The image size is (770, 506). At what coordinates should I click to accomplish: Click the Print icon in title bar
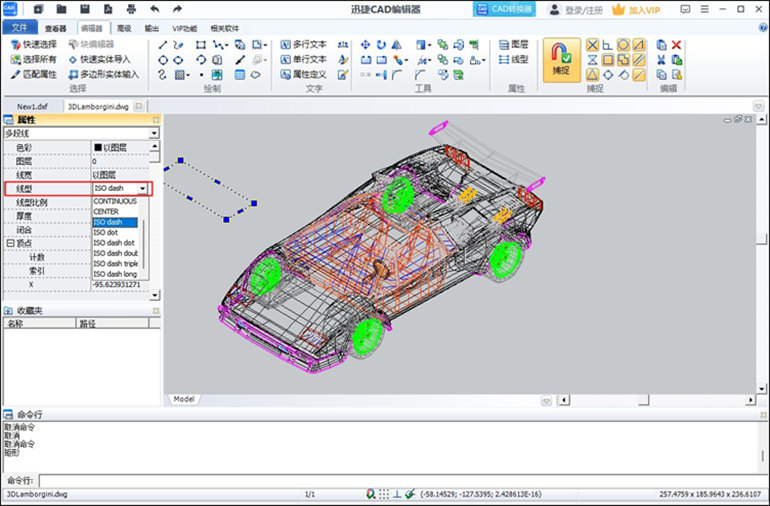(x=131, y=9)
